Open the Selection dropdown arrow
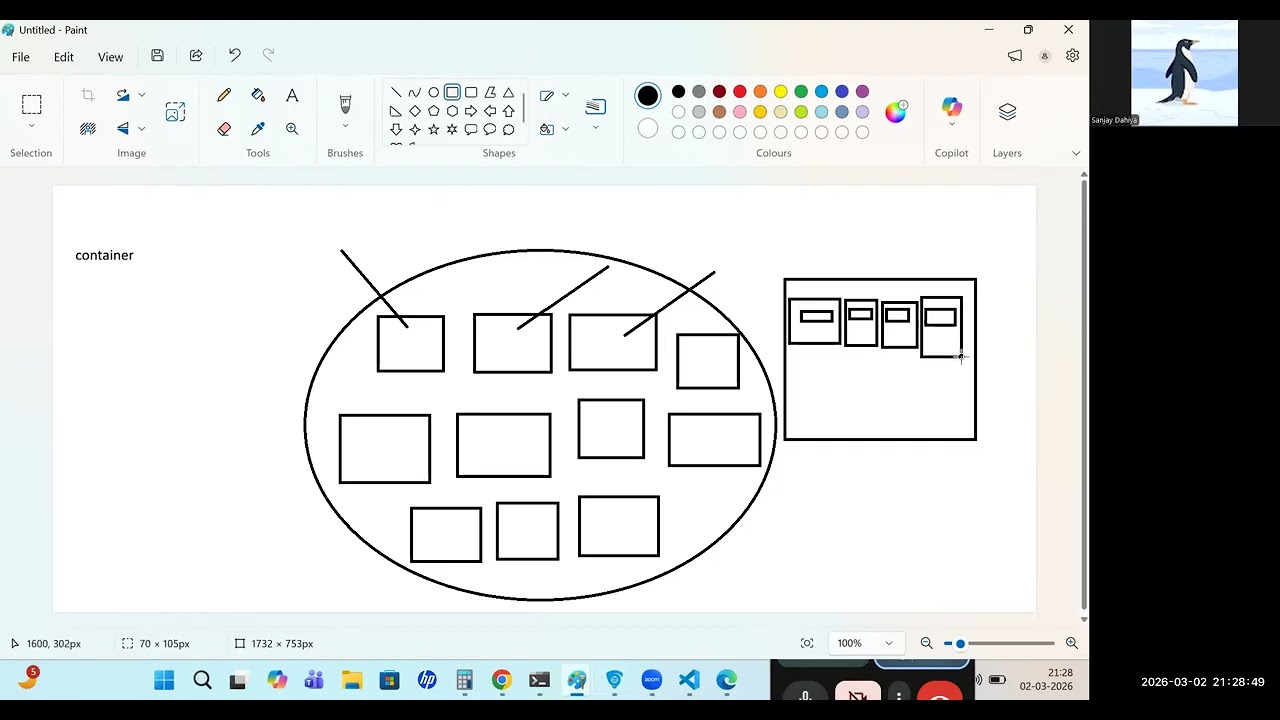 tap(31, 126)
